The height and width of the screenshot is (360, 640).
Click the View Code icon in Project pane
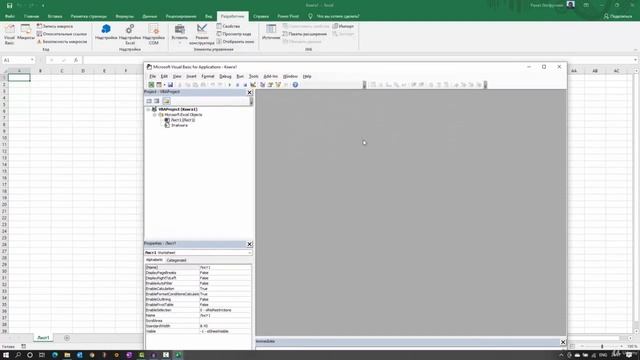(149, 101)
